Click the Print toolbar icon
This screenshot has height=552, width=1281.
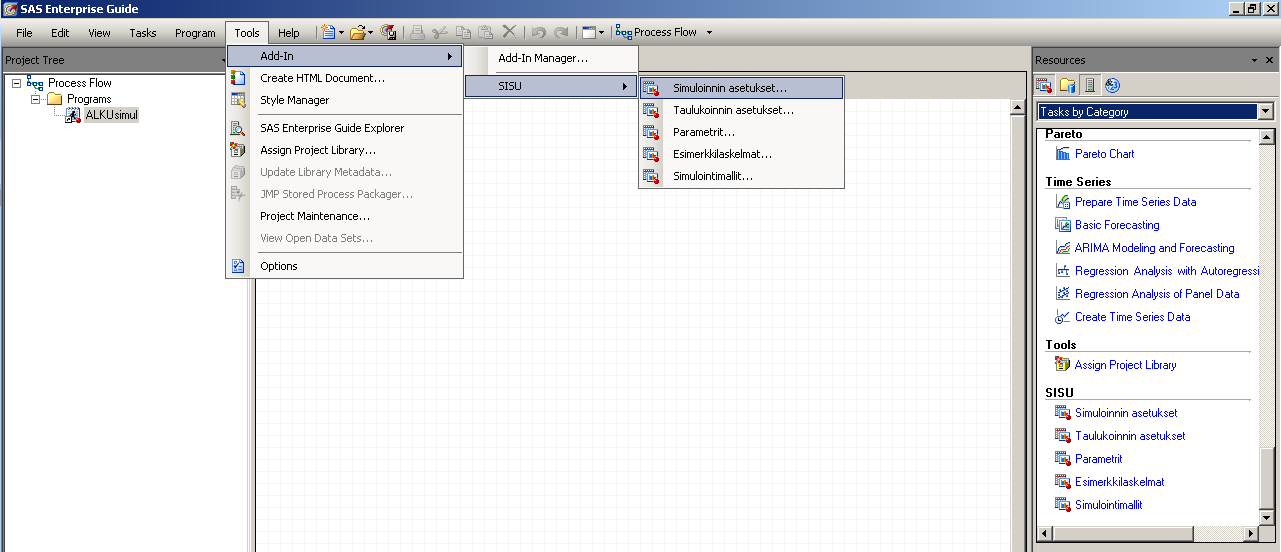tap(417, 32)
